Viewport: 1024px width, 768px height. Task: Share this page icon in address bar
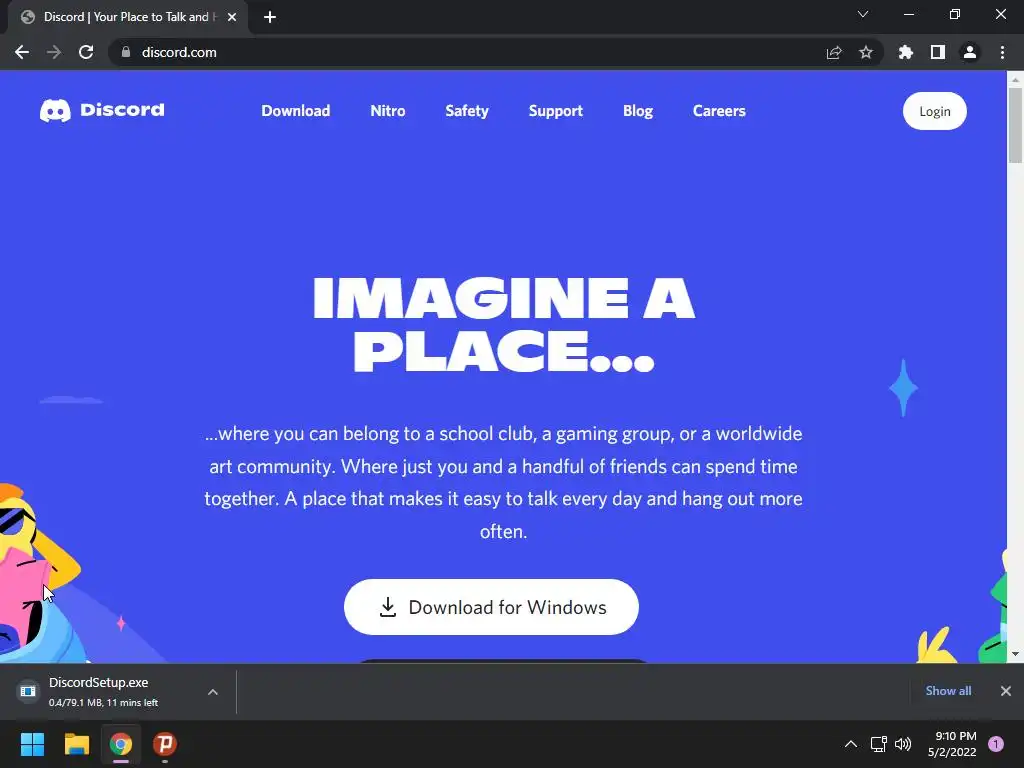834,52
